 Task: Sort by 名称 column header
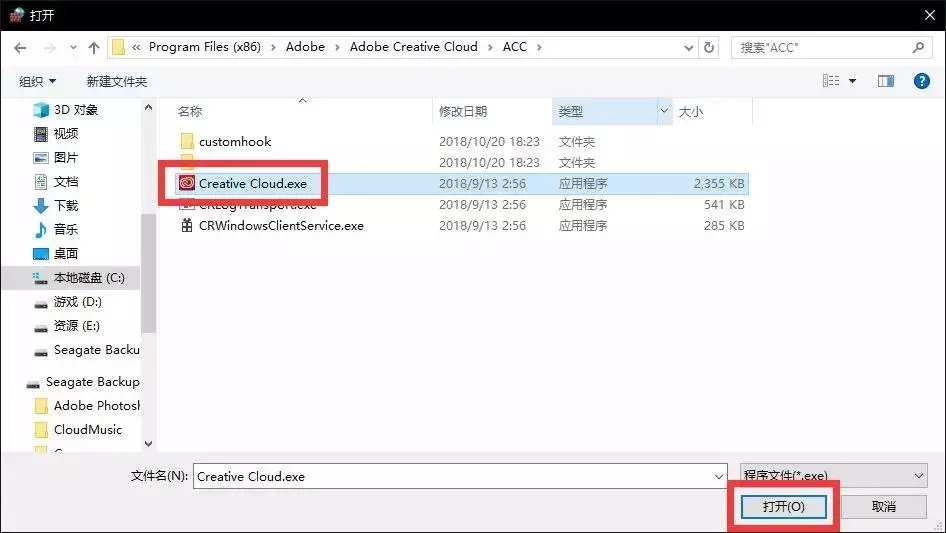pyautogui.click(x=190, y=112)
